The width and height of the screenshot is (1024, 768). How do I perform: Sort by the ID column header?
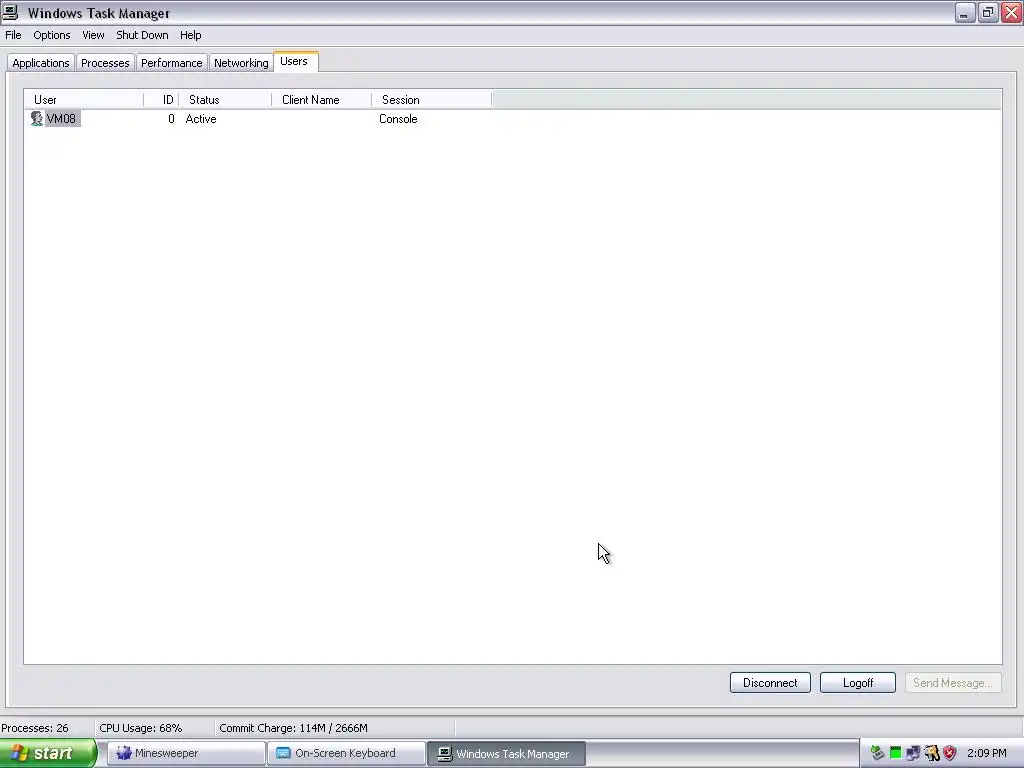[161, 100]
